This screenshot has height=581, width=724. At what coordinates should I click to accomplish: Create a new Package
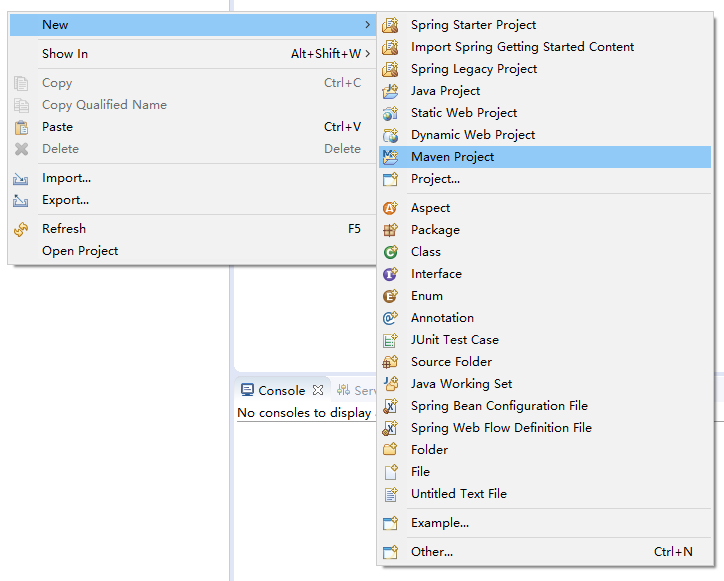pyautogui.click(x=545, y=230)
